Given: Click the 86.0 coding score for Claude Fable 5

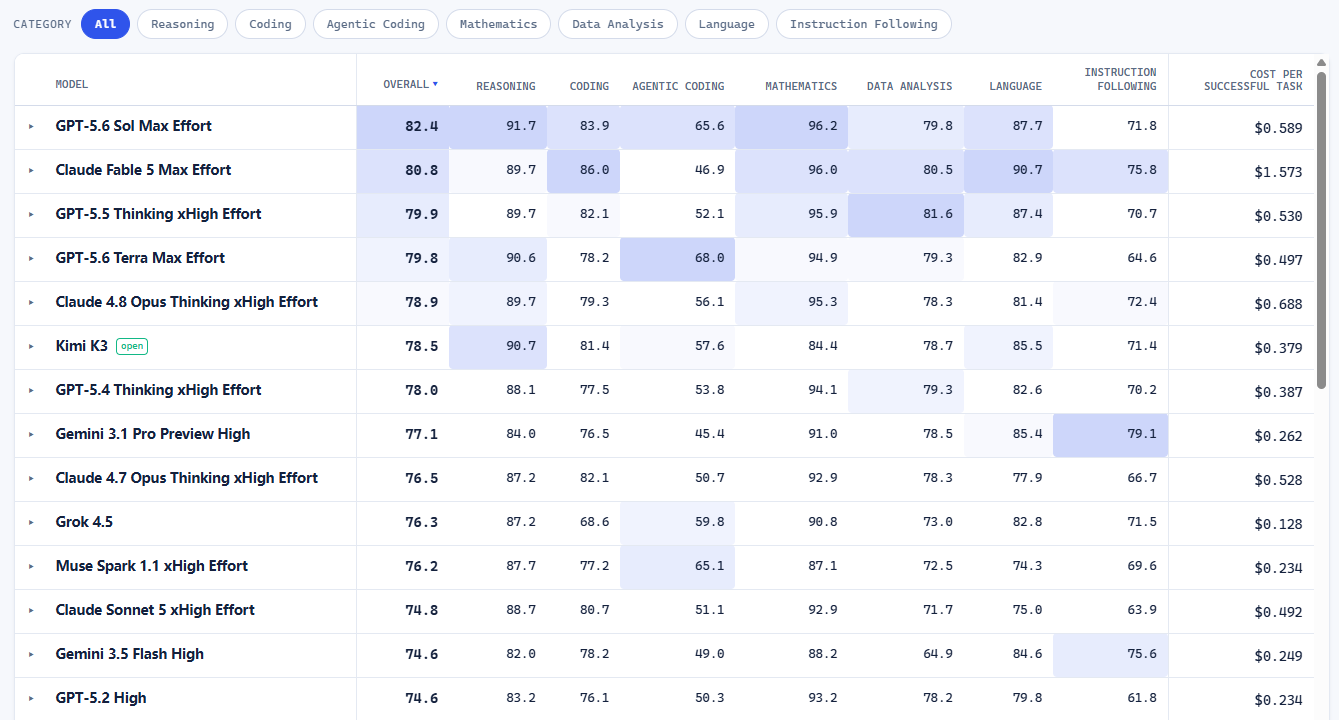Looking at the screenshot, I should pyautogui.click(x=594, y=170).
